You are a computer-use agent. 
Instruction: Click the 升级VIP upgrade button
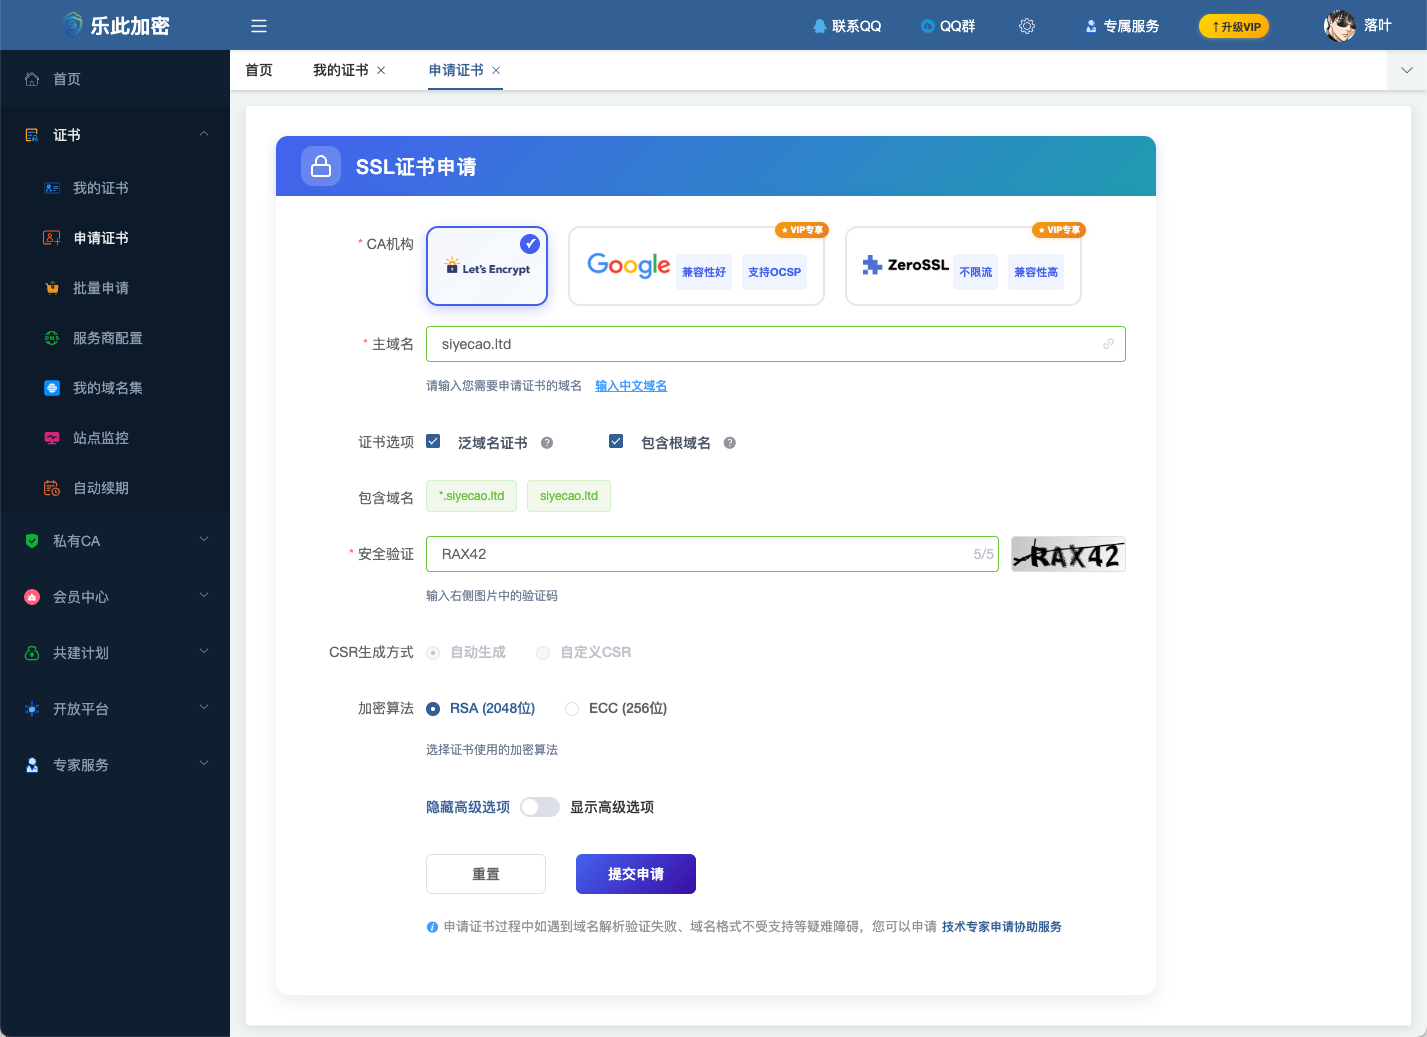tap(1234, 26)
